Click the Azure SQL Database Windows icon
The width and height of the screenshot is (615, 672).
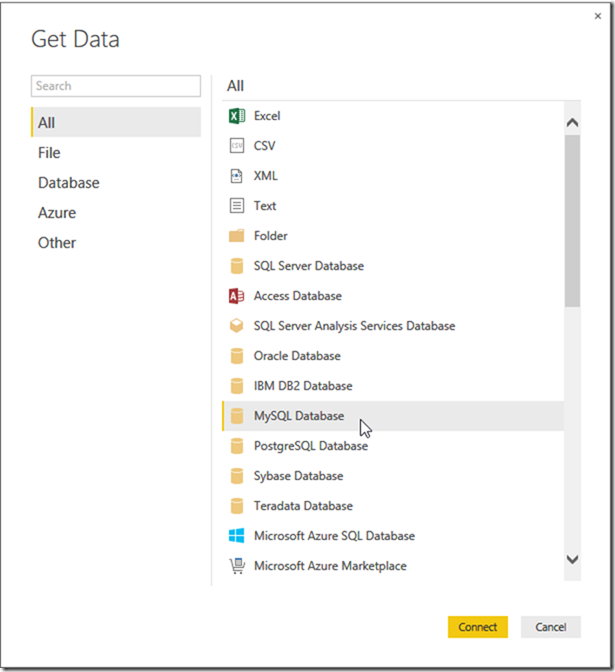[x=237, y=536]
